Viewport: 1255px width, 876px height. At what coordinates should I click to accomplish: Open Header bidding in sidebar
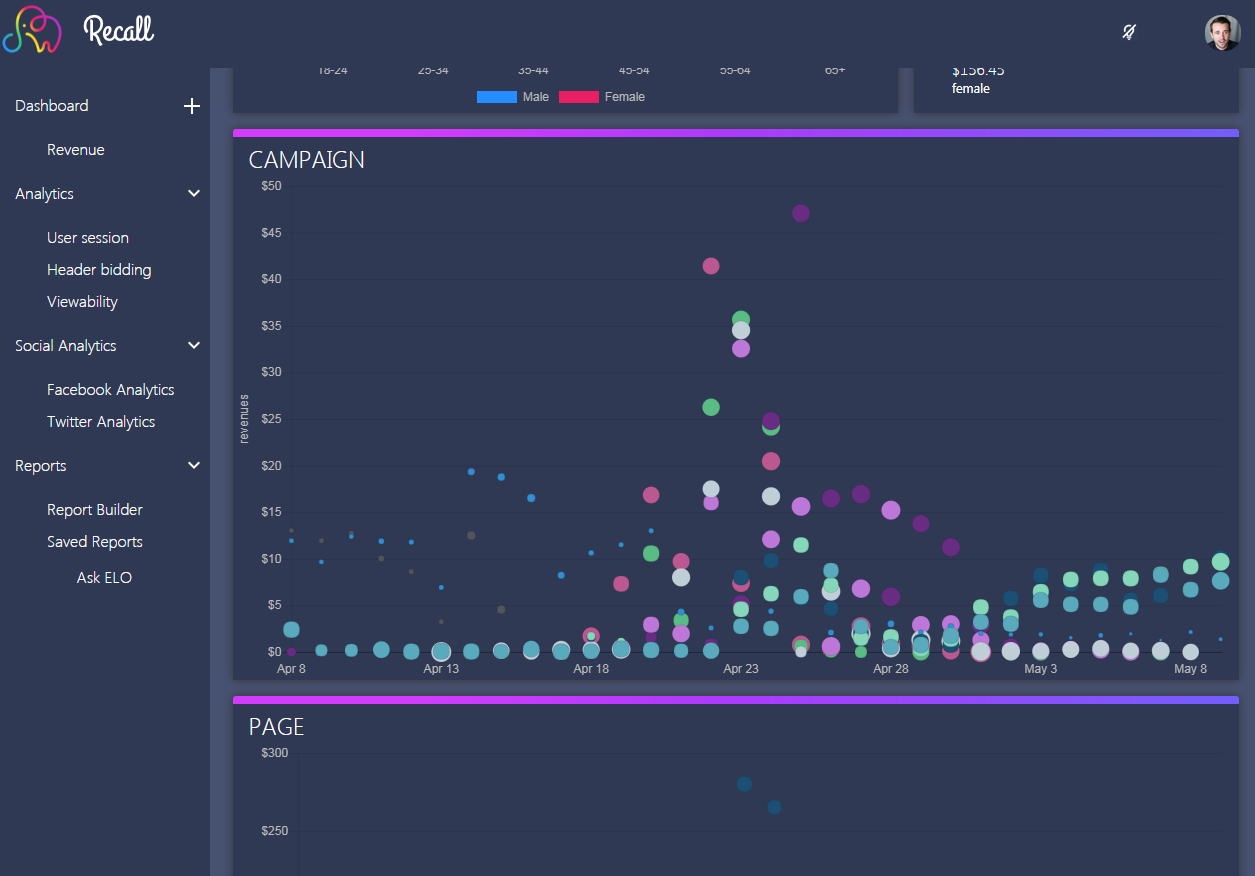tap(99, 270)
